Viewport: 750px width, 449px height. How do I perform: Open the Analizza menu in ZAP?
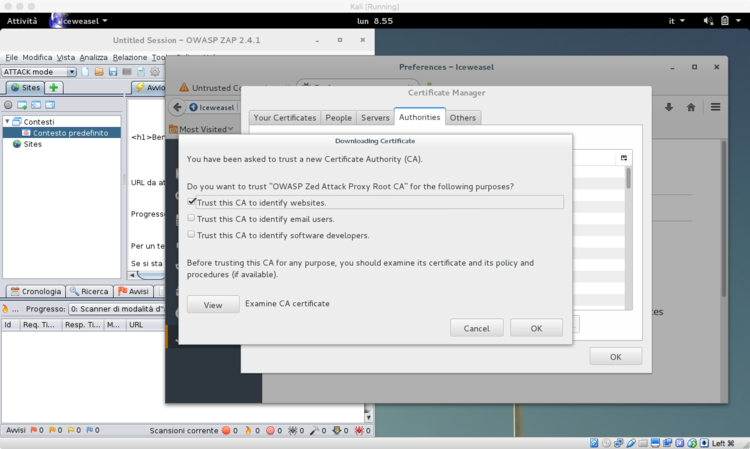(94, 57)
